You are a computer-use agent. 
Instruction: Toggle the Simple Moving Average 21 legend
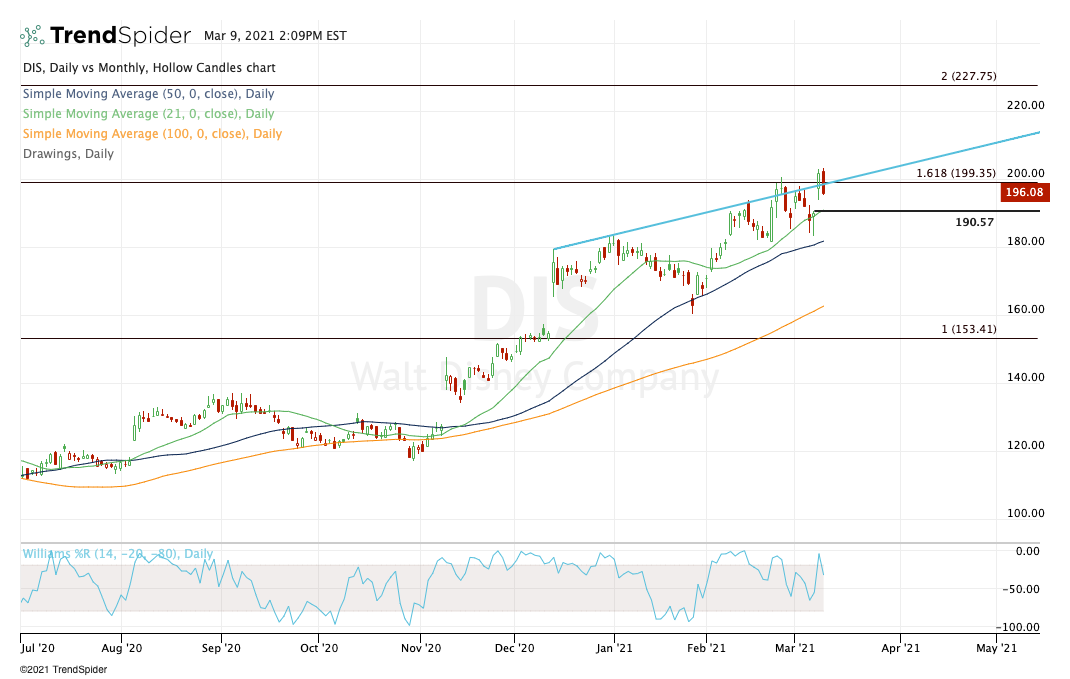[147, 114]
